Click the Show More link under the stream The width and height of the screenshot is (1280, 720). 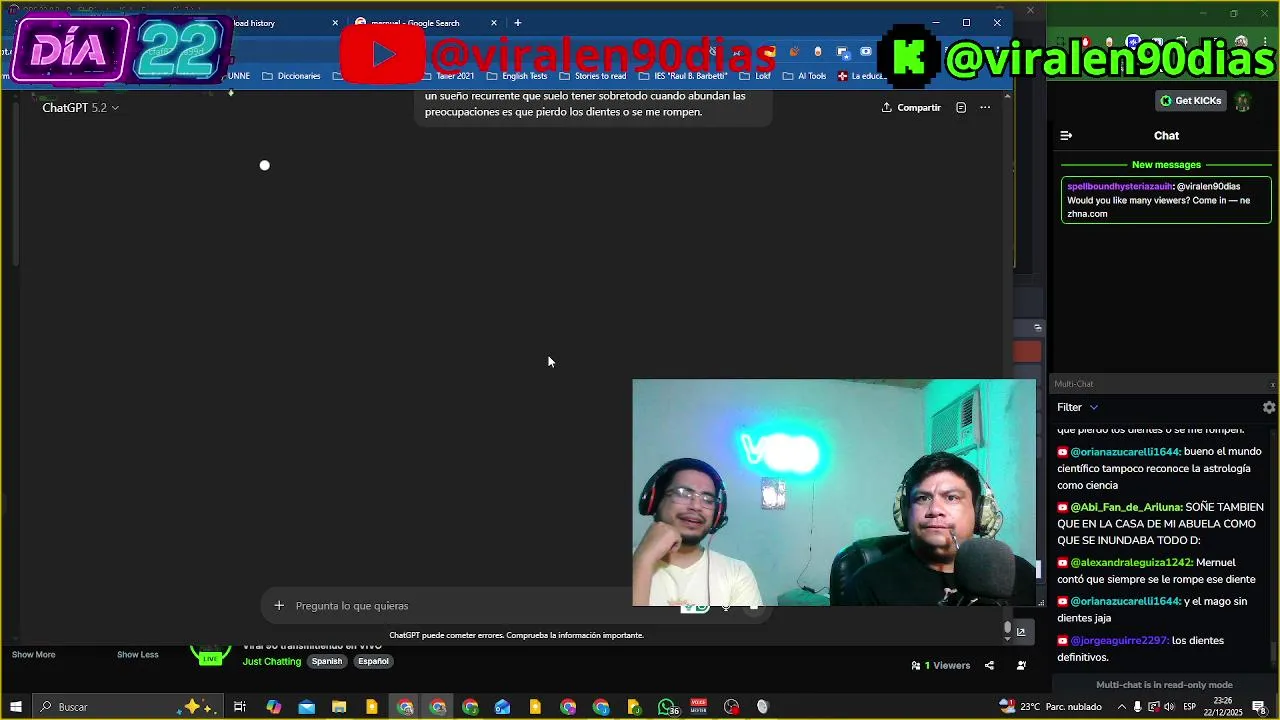[x=33, y=655]
